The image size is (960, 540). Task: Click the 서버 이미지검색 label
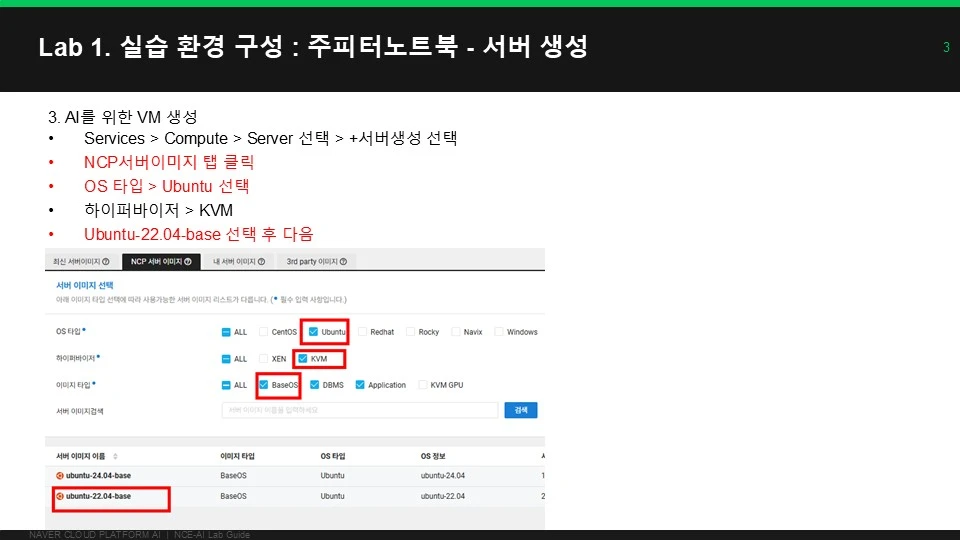80,411
